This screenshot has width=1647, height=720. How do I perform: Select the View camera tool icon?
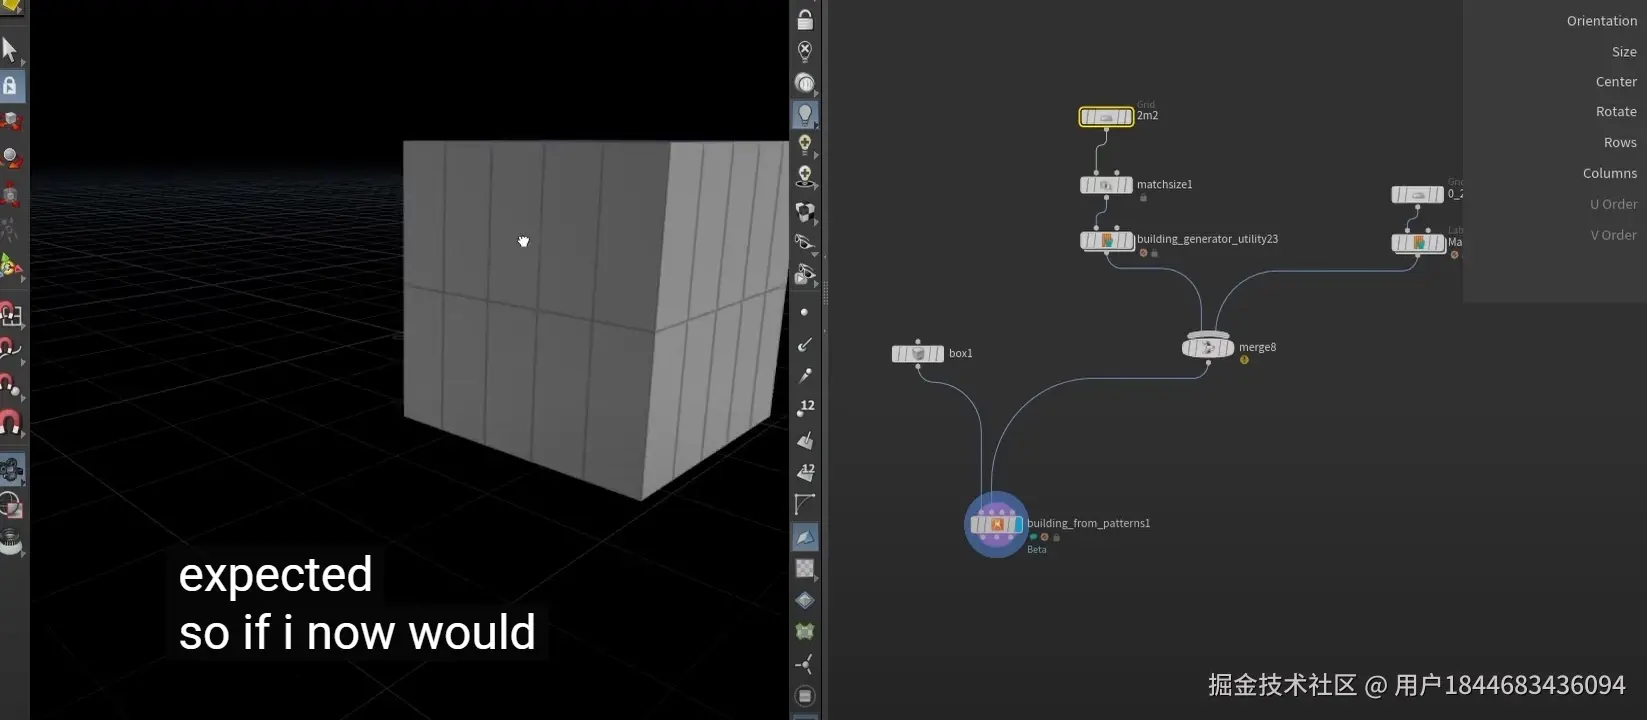[11, 469]
